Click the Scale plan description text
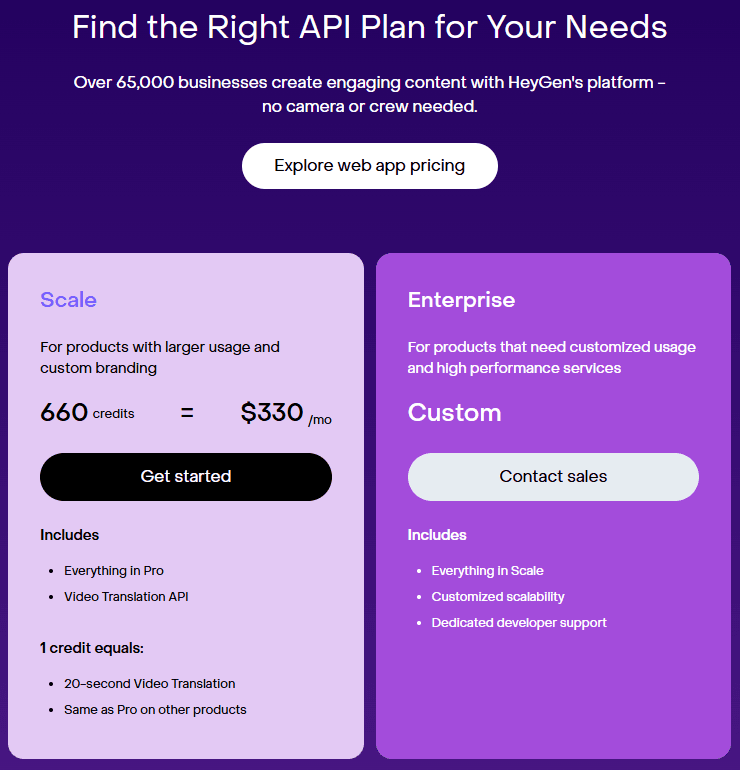 (160, 357)
